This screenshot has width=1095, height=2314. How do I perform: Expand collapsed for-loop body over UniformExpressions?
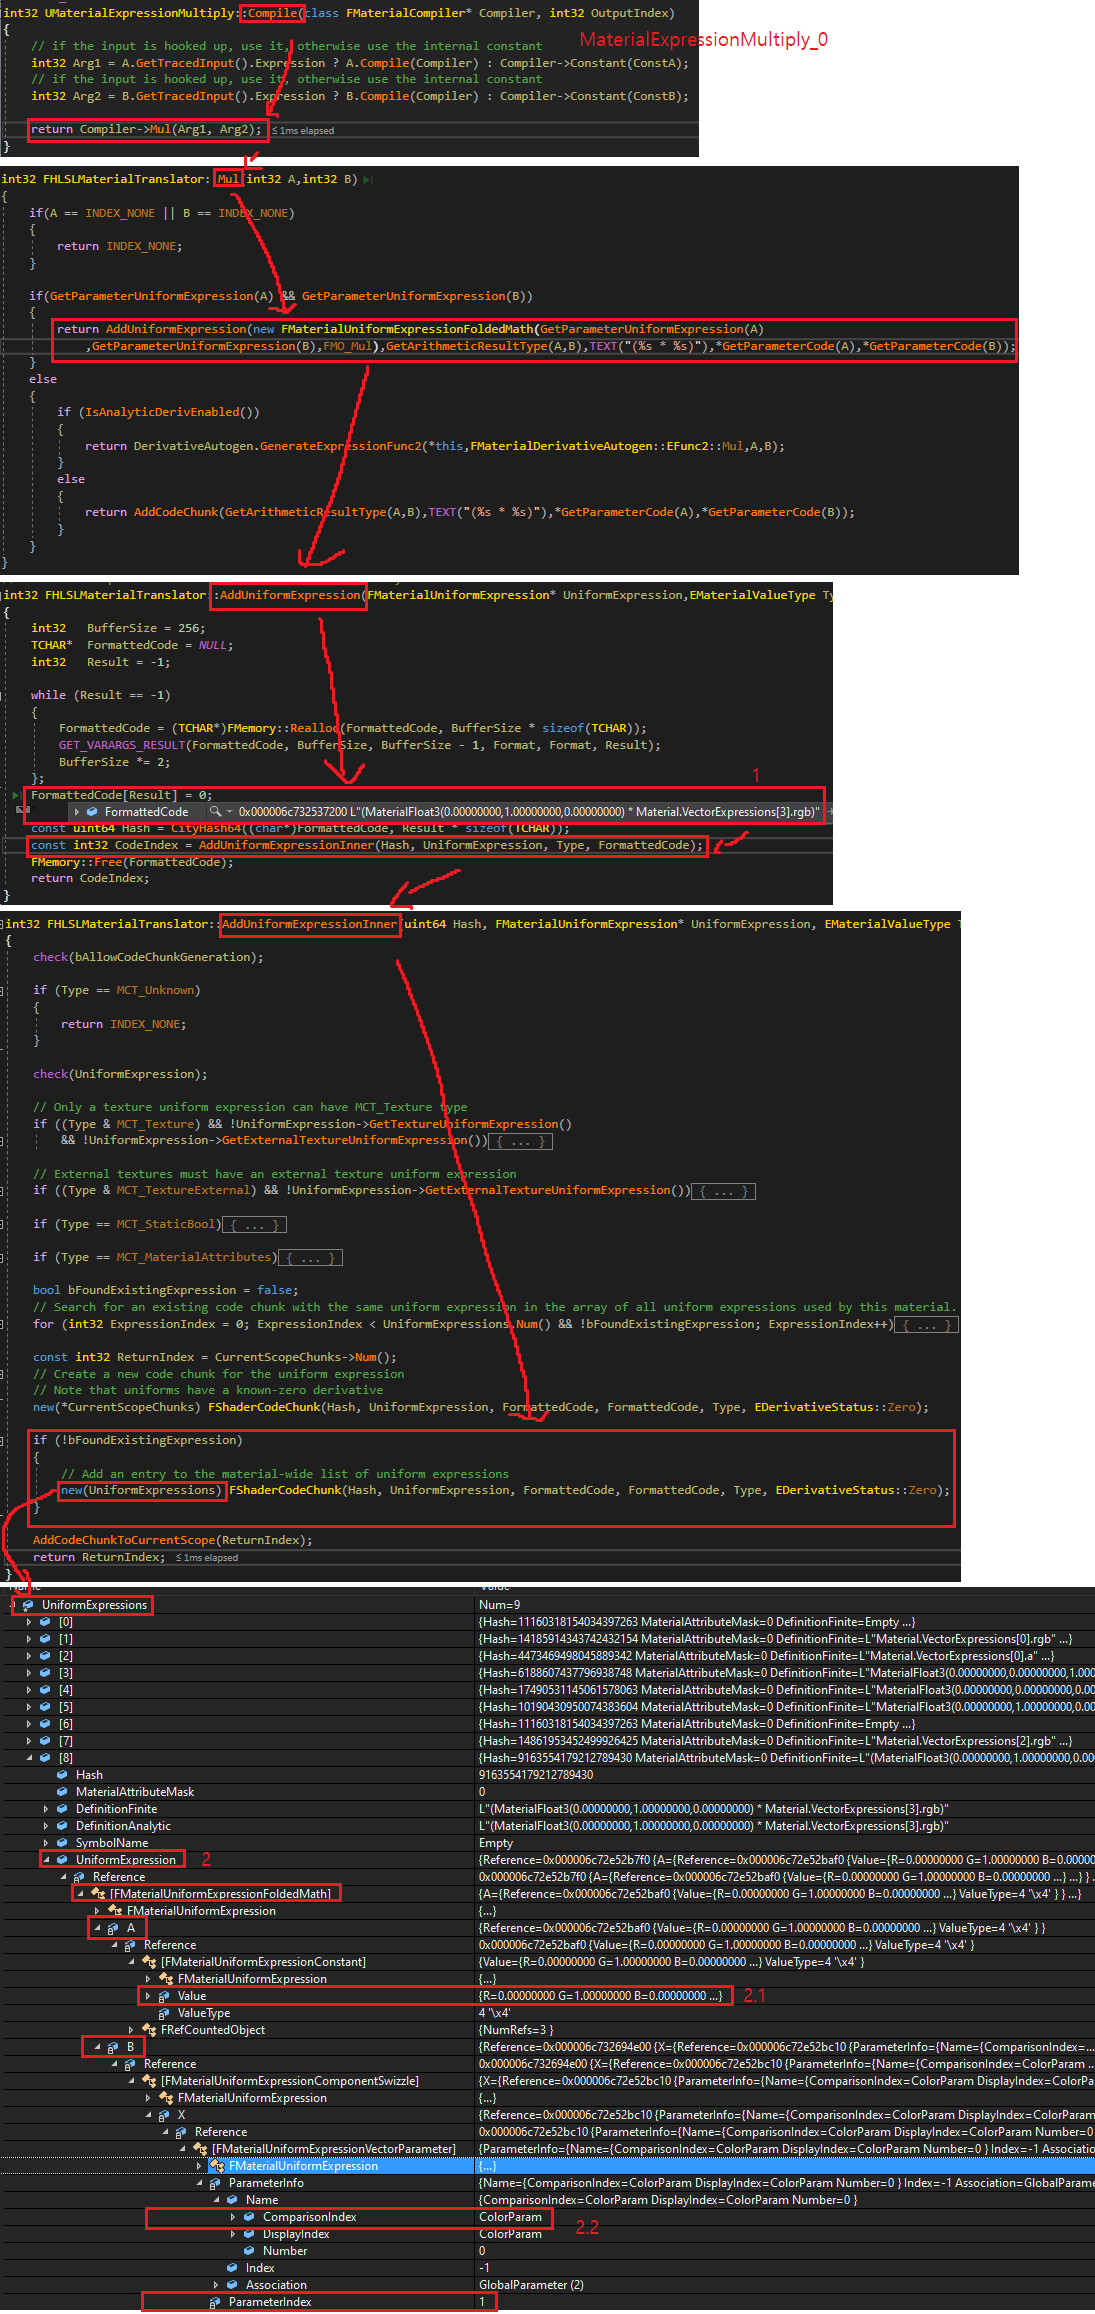927,1325
